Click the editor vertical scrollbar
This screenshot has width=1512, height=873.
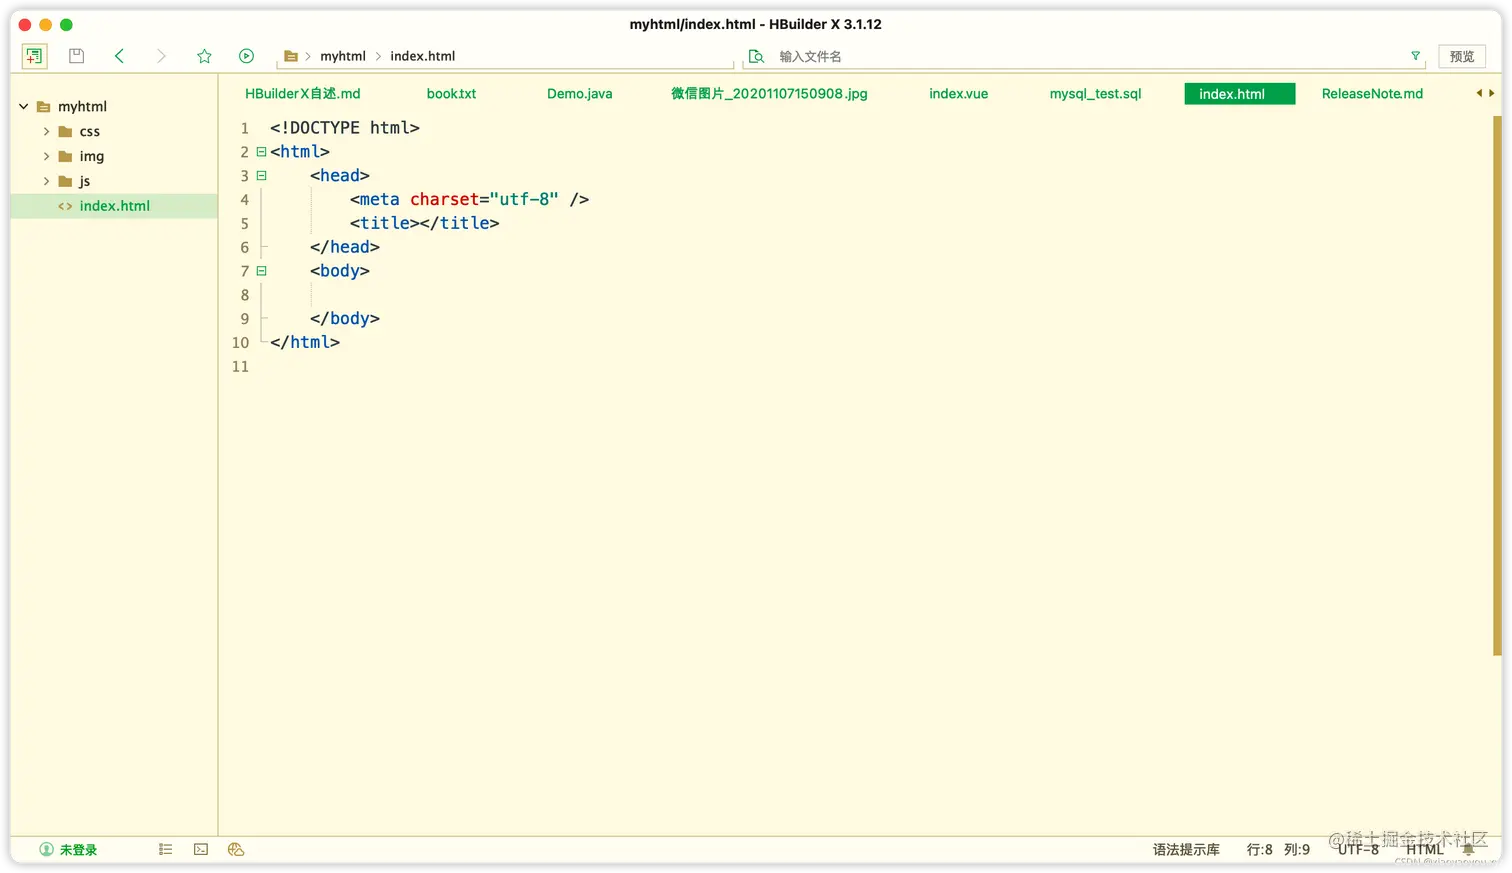tap(1497, 385)
